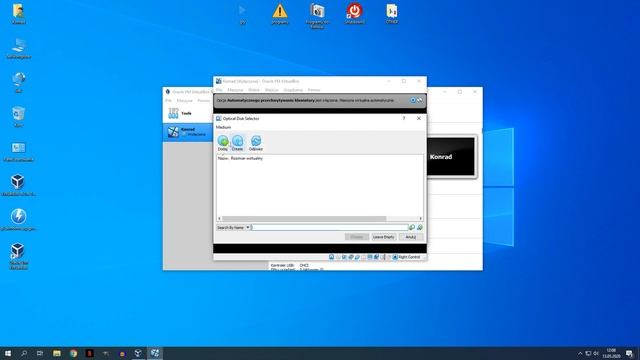The width and height of the screenshot is (640, 360).
Task: Click the Nazwa column header in the disk list
Action: [223, 158]
